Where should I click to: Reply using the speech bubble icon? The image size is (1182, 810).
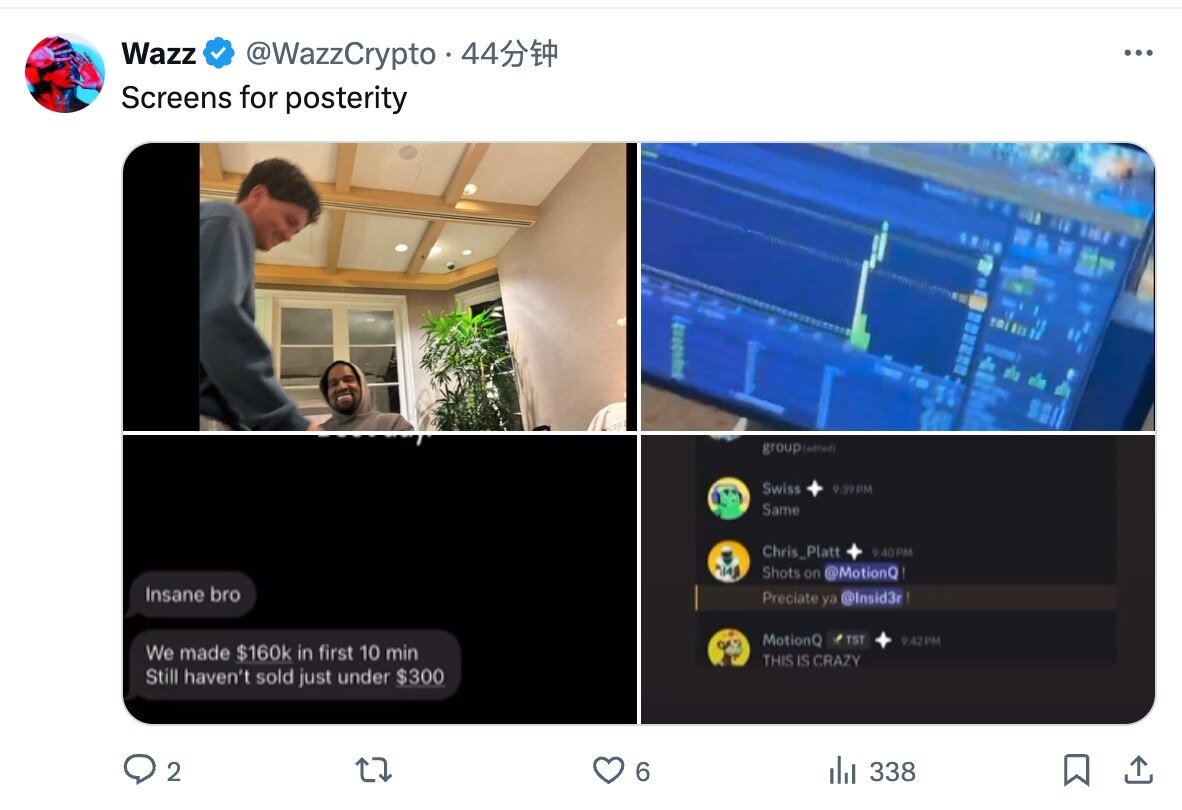[139, 770]
